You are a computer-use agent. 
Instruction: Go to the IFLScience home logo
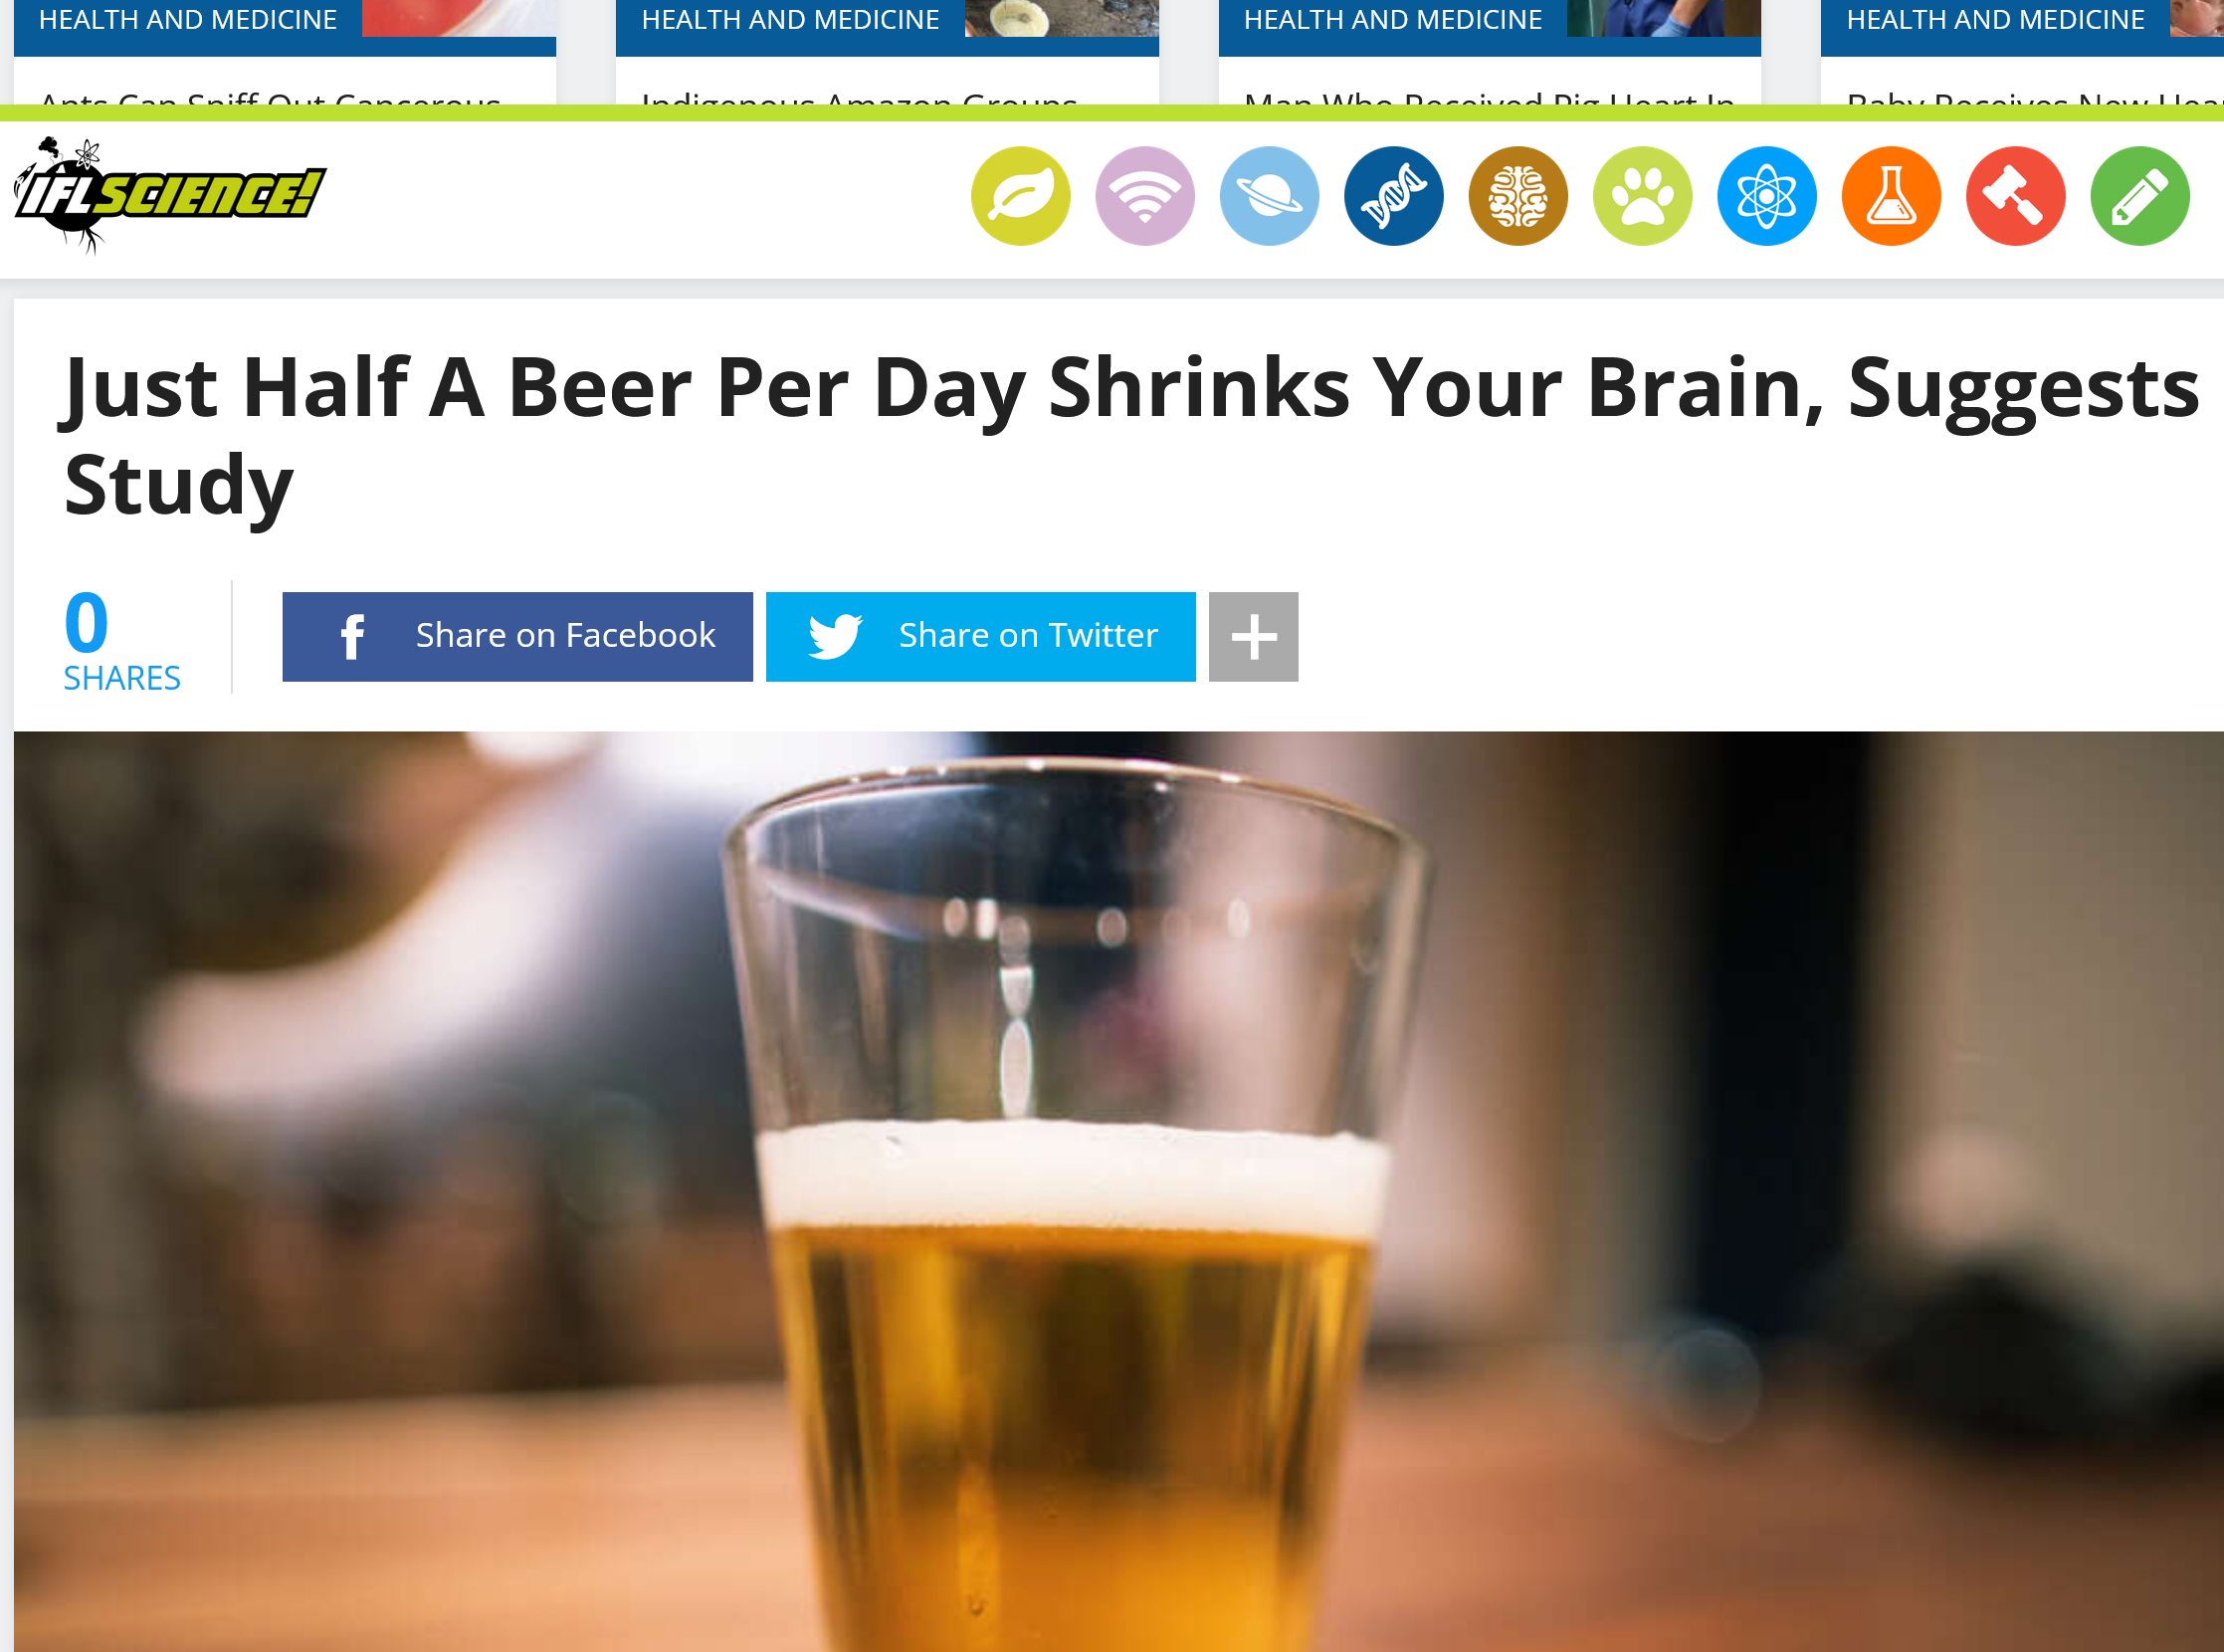pyautogui.click(x=169, y=195)
